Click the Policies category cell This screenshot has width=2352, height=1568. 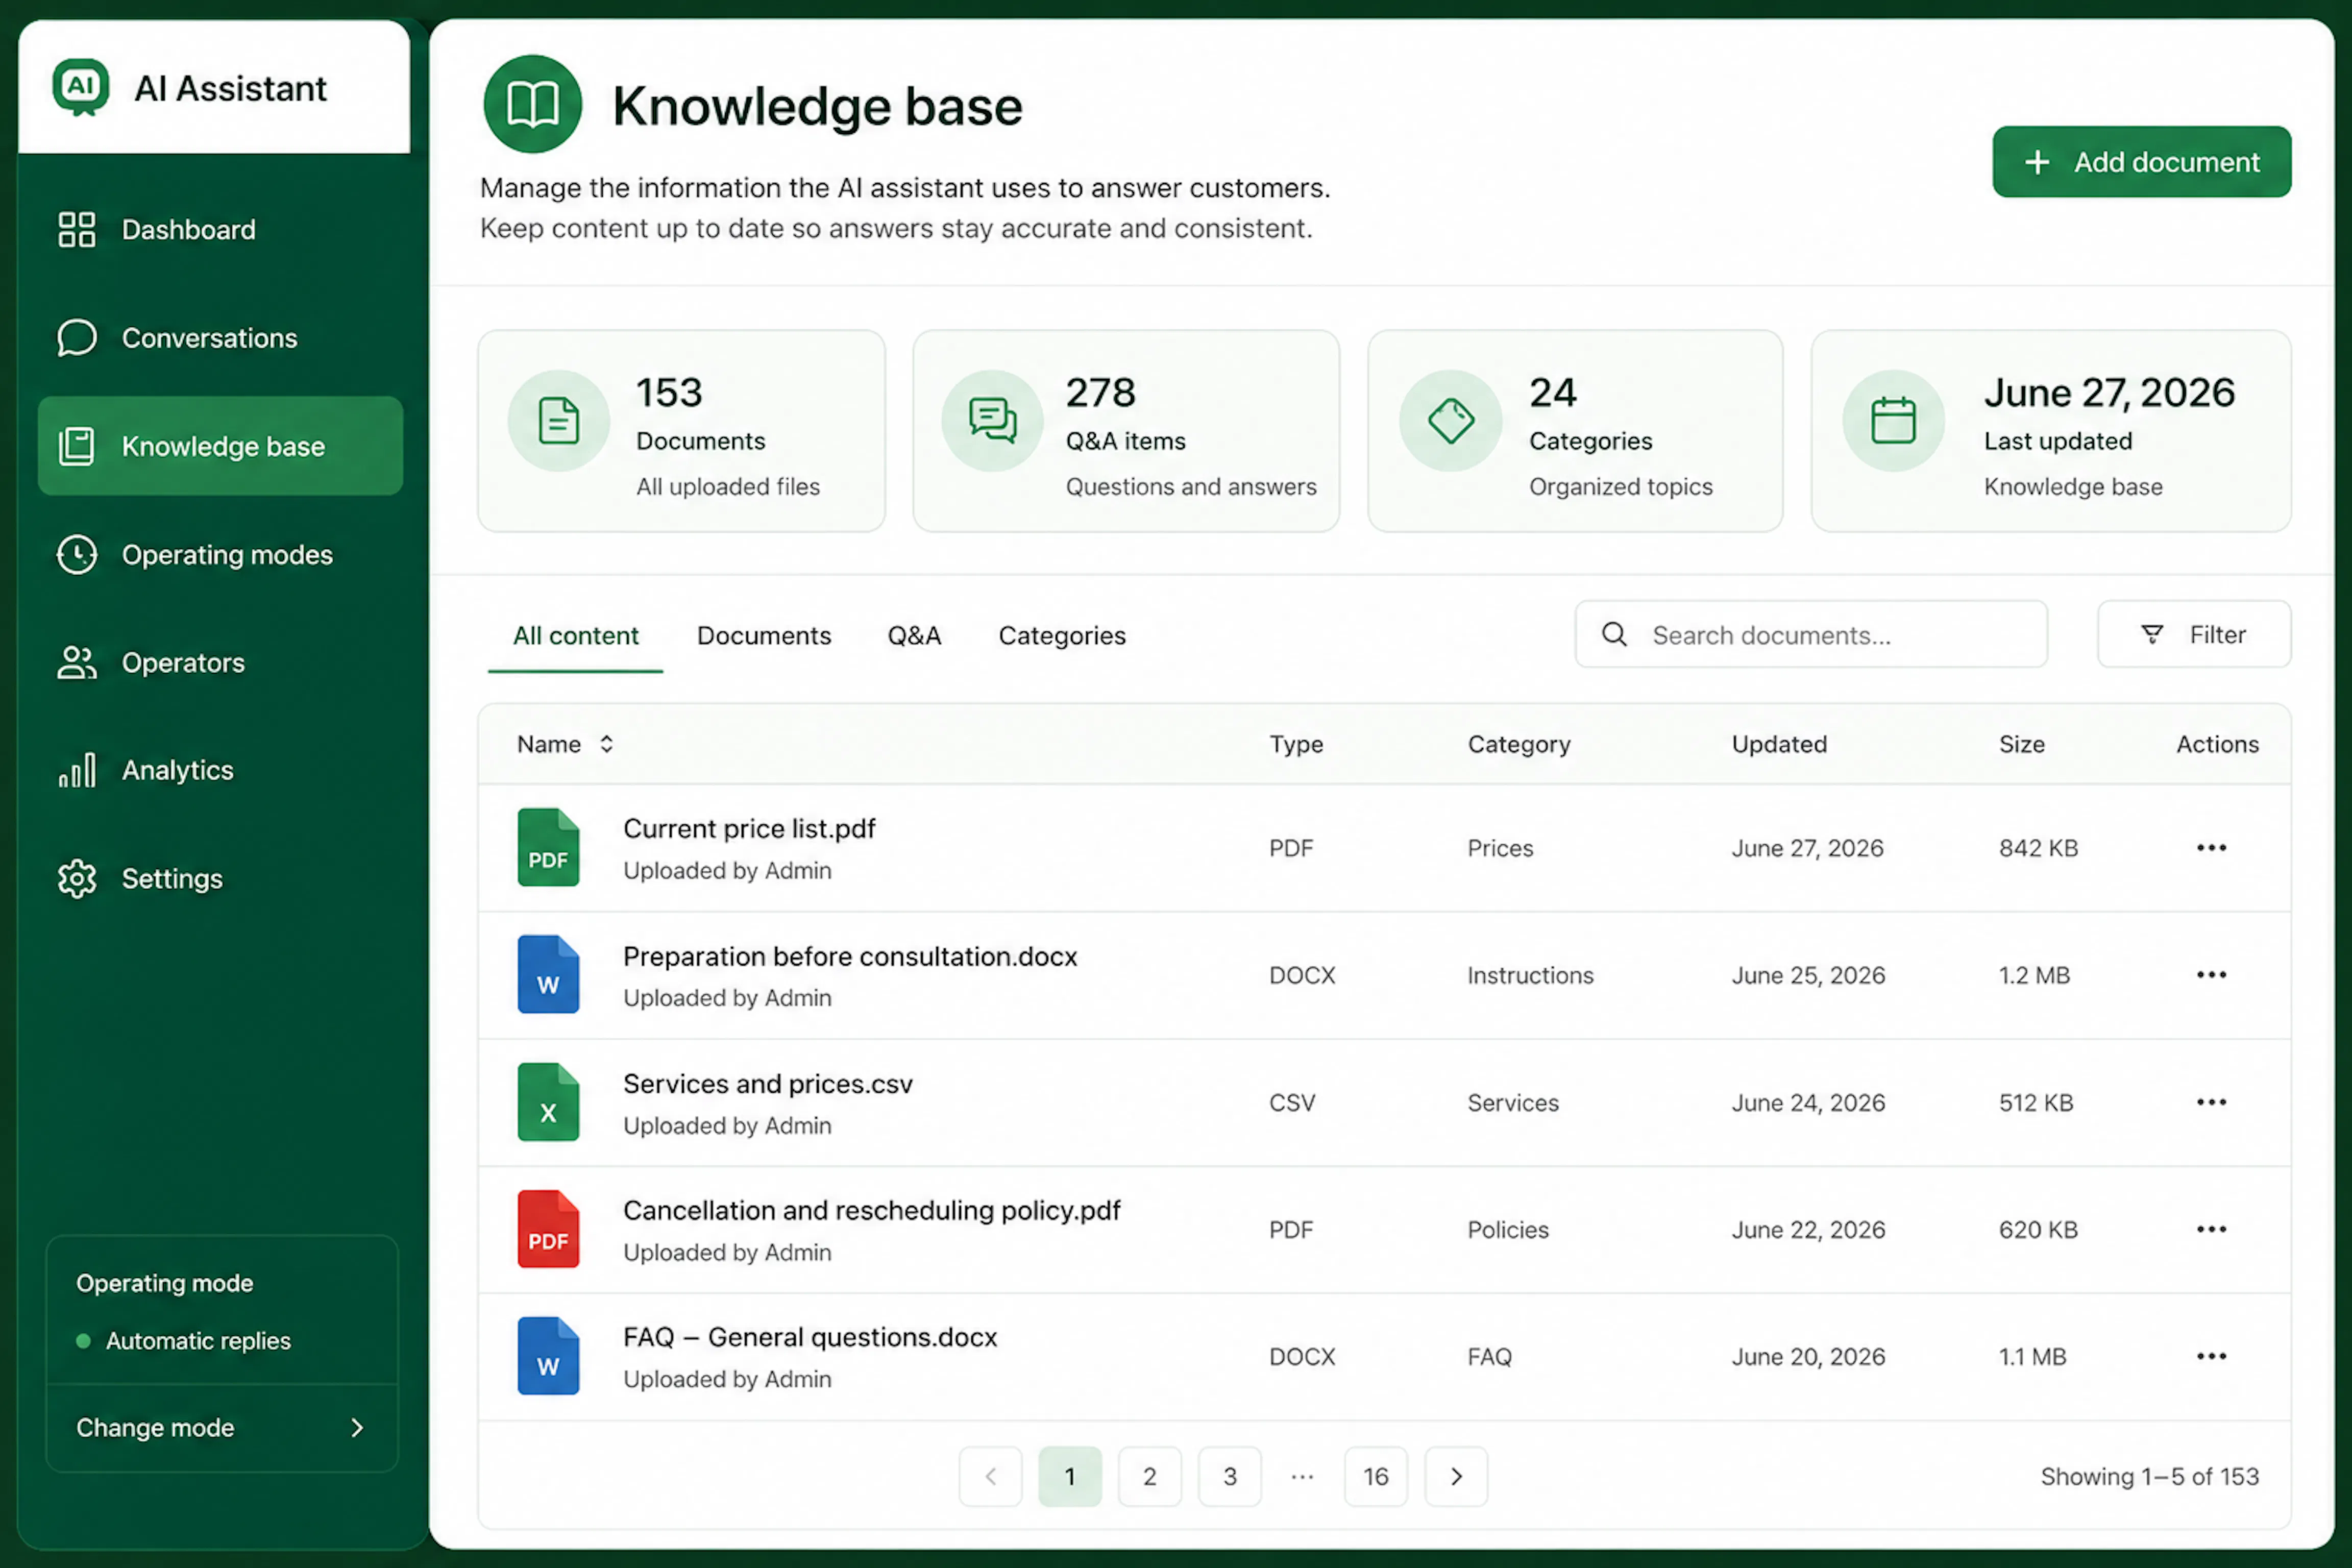pyautogui.click(x=1508, y=1230)
